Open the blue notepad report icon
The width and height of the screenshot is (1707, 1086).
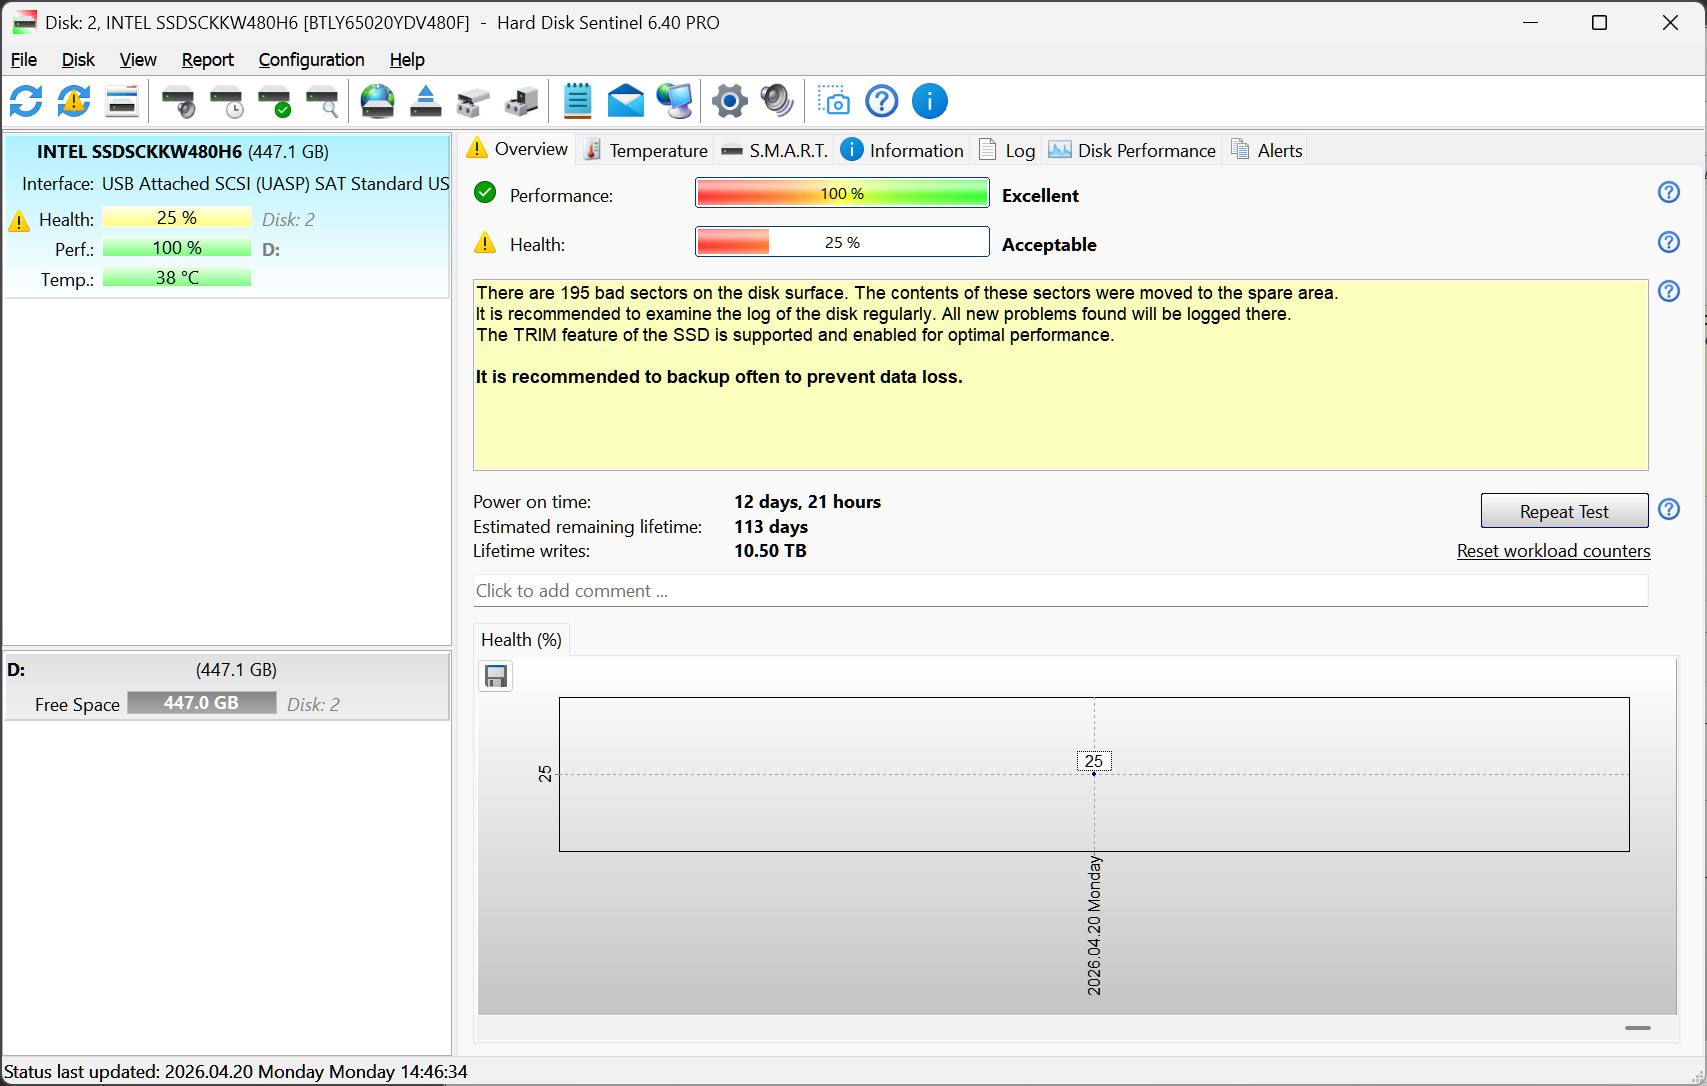coord(578,101)
